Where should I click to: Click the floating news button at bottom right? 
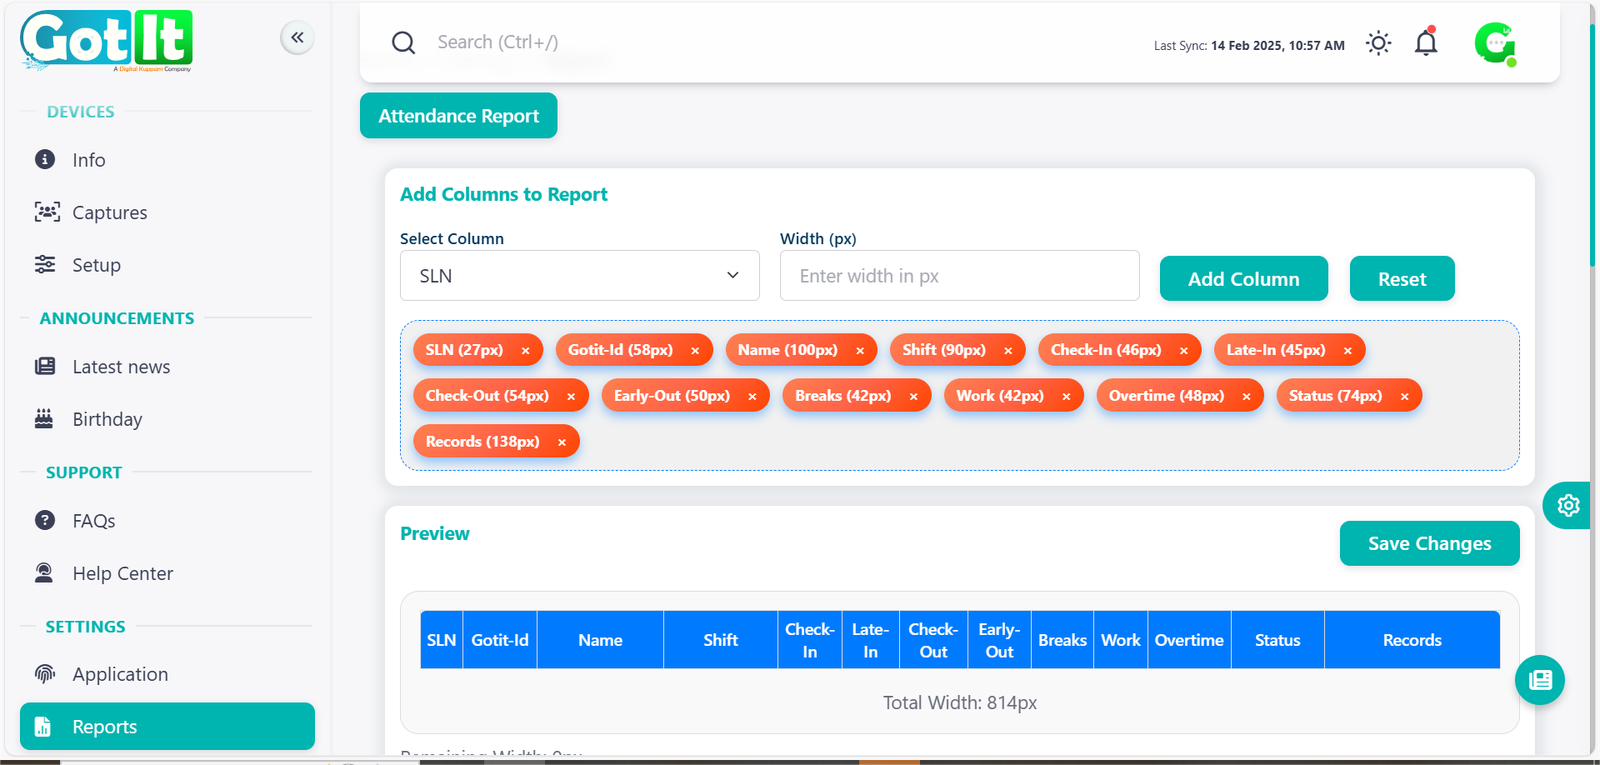pyautogui.click(x=1540, y=680)
